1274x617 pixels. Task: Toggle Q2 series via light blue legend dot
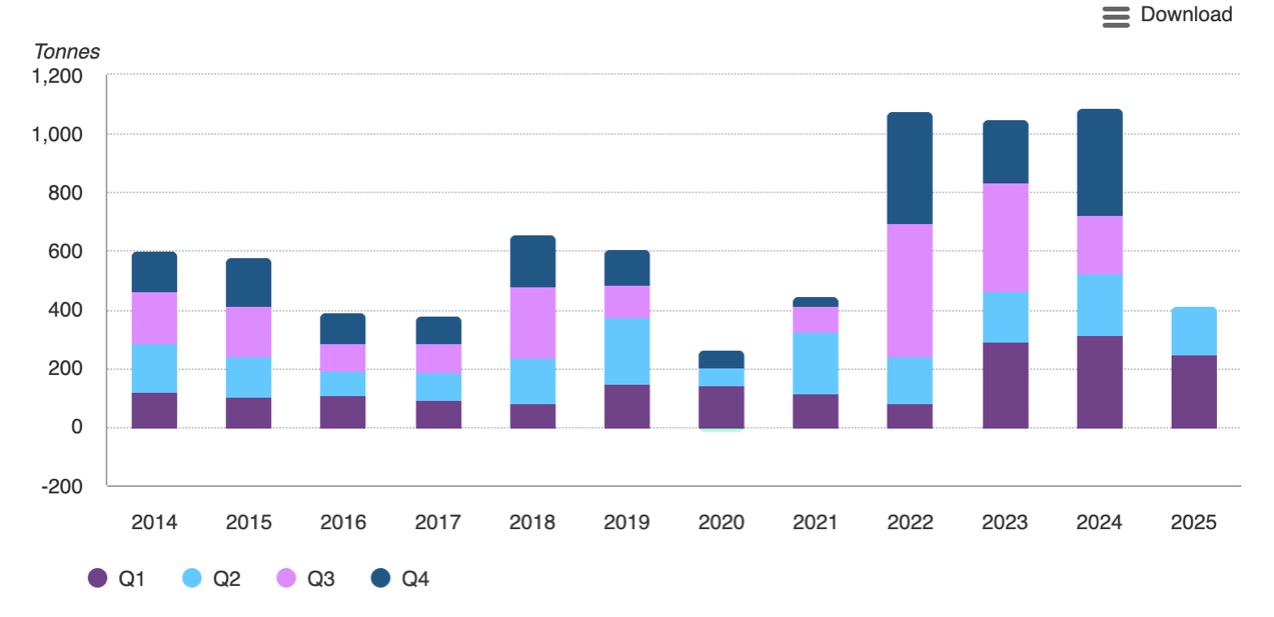point(192,578)
